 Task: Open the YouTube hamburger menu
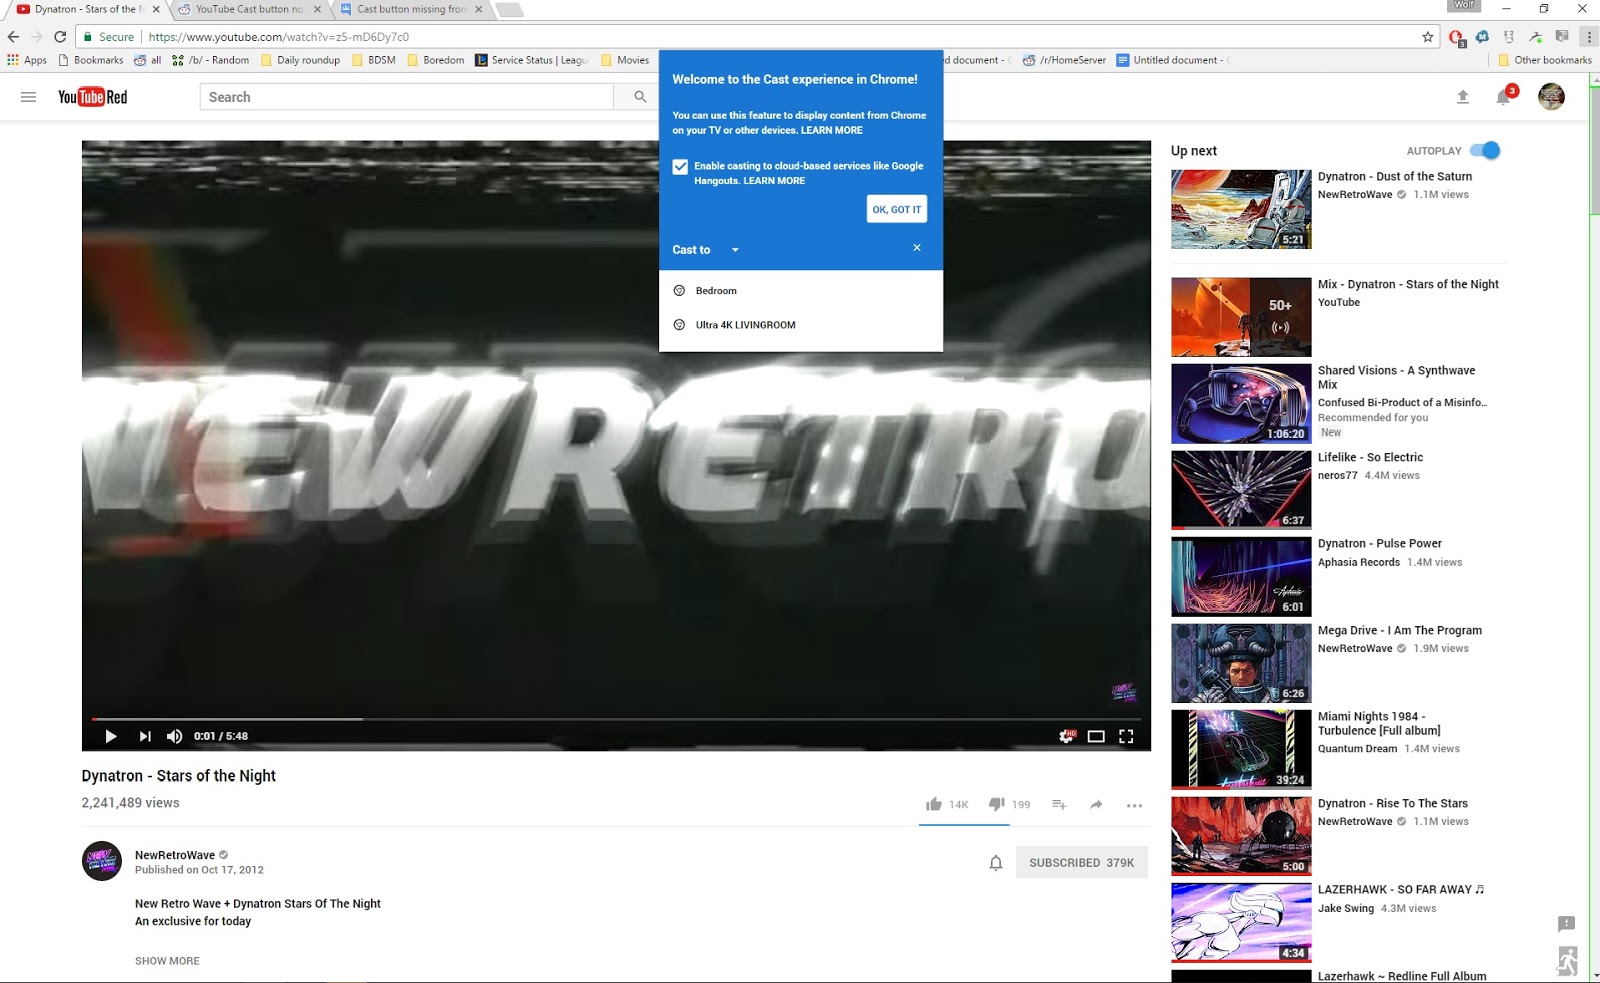27,96
